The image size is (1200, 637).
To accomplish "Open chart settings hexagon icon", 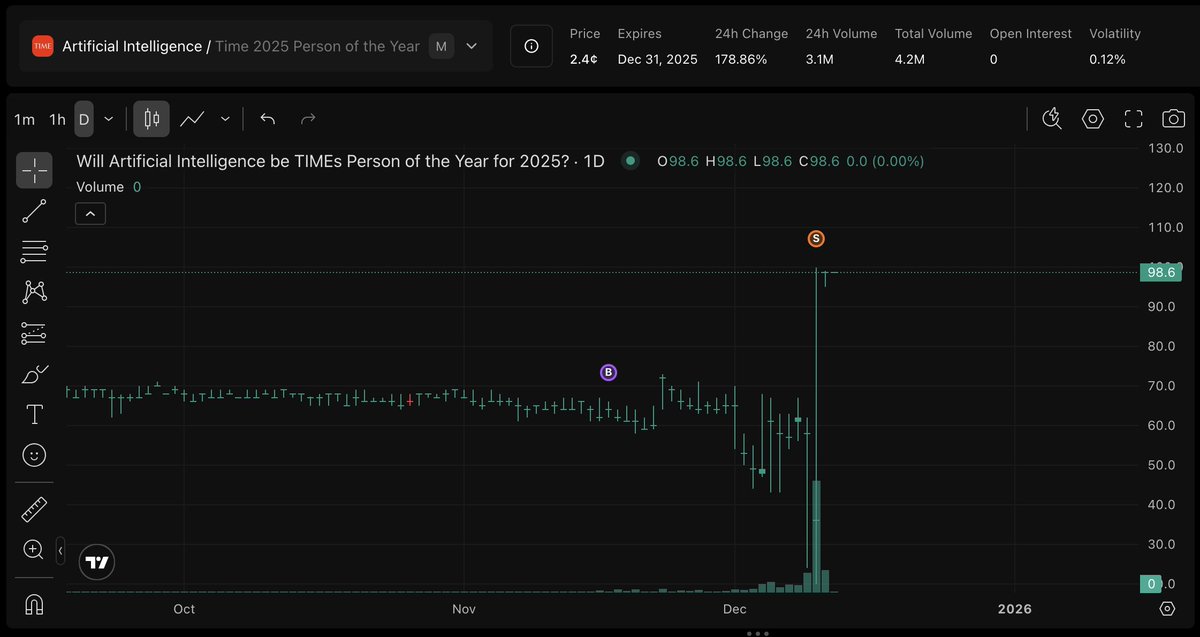I will [1093, 119].
